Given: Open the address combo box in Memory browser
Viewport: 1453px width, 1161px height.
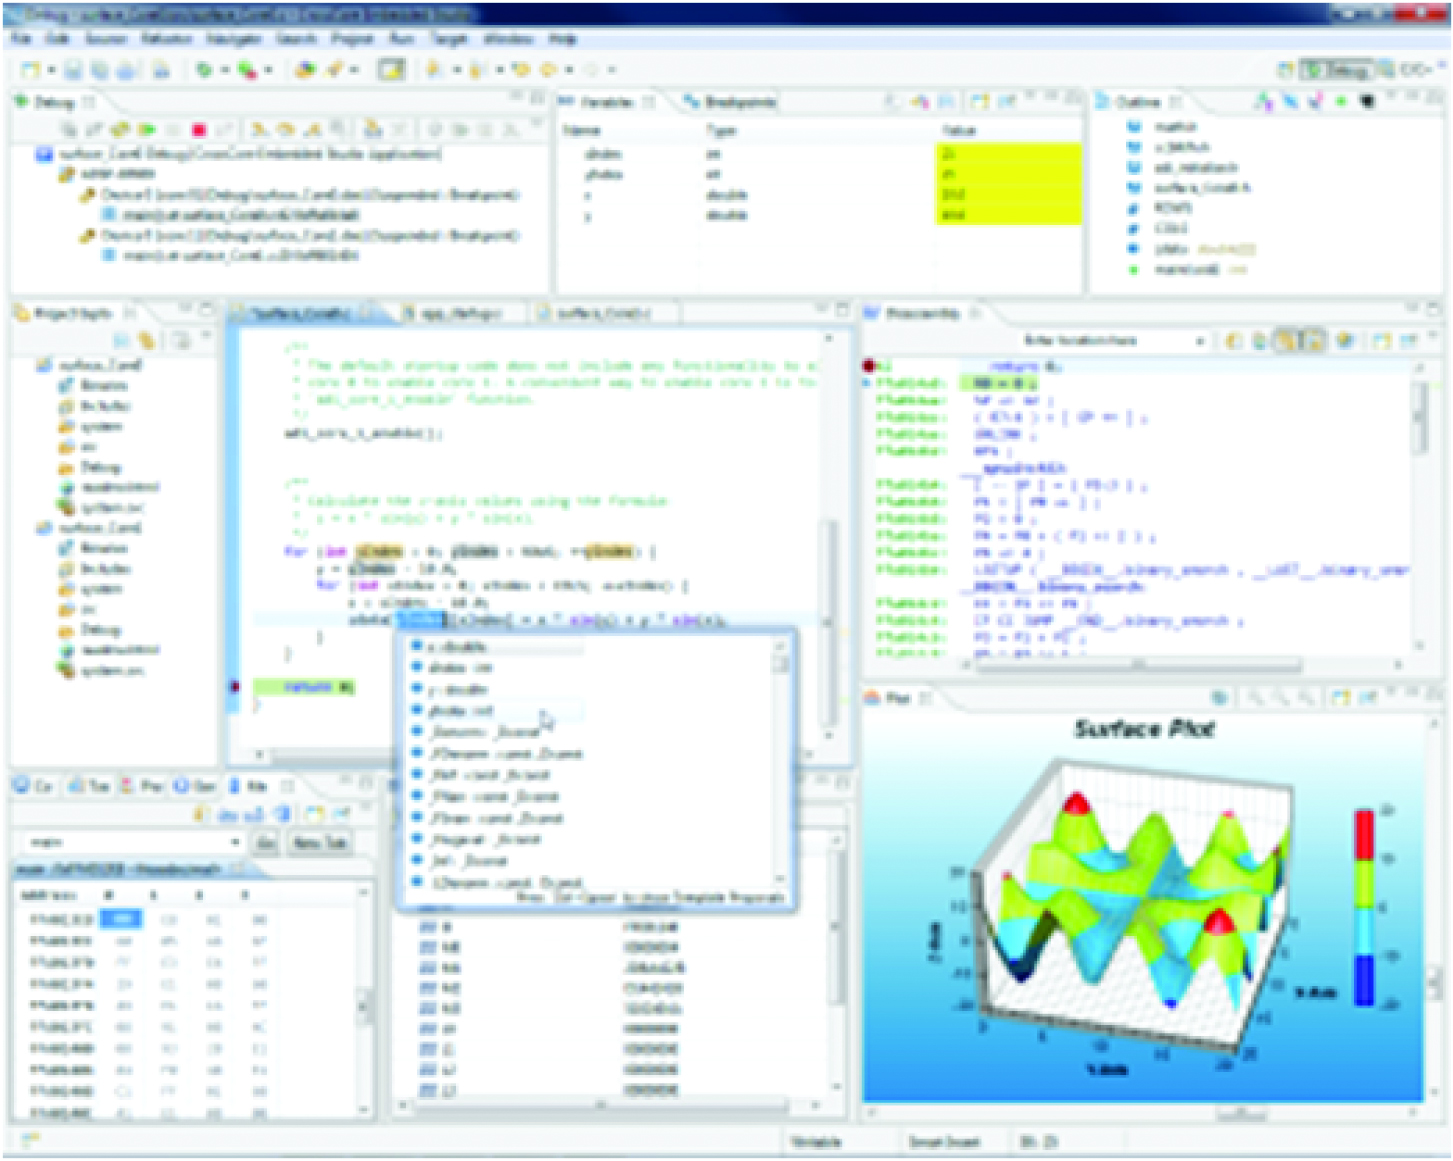Looking at the screenshot, I should 234,843.
